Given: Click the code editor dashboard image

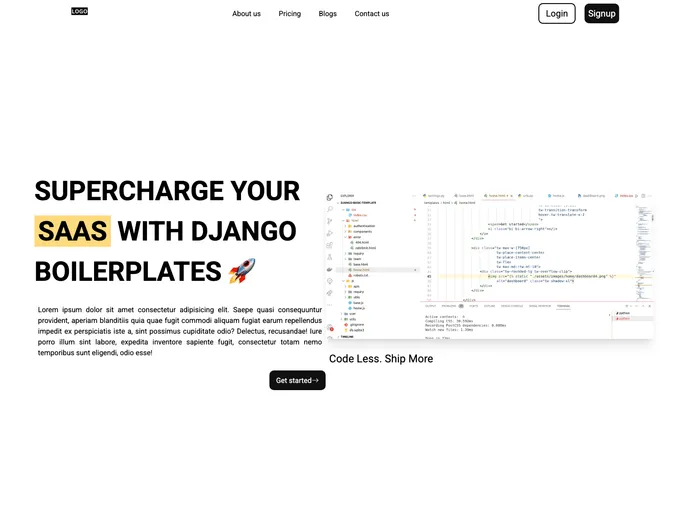Looking at the screenshot, I should click(489, 265).
